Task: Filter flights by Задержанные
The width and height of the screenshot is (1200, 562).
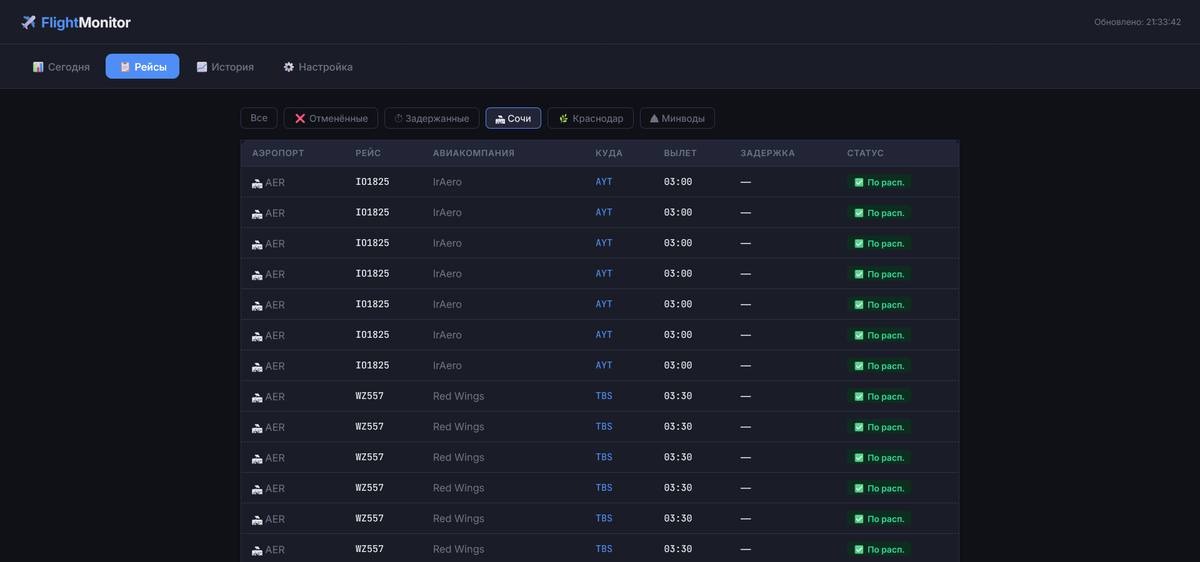Action: tap(432, 118)
